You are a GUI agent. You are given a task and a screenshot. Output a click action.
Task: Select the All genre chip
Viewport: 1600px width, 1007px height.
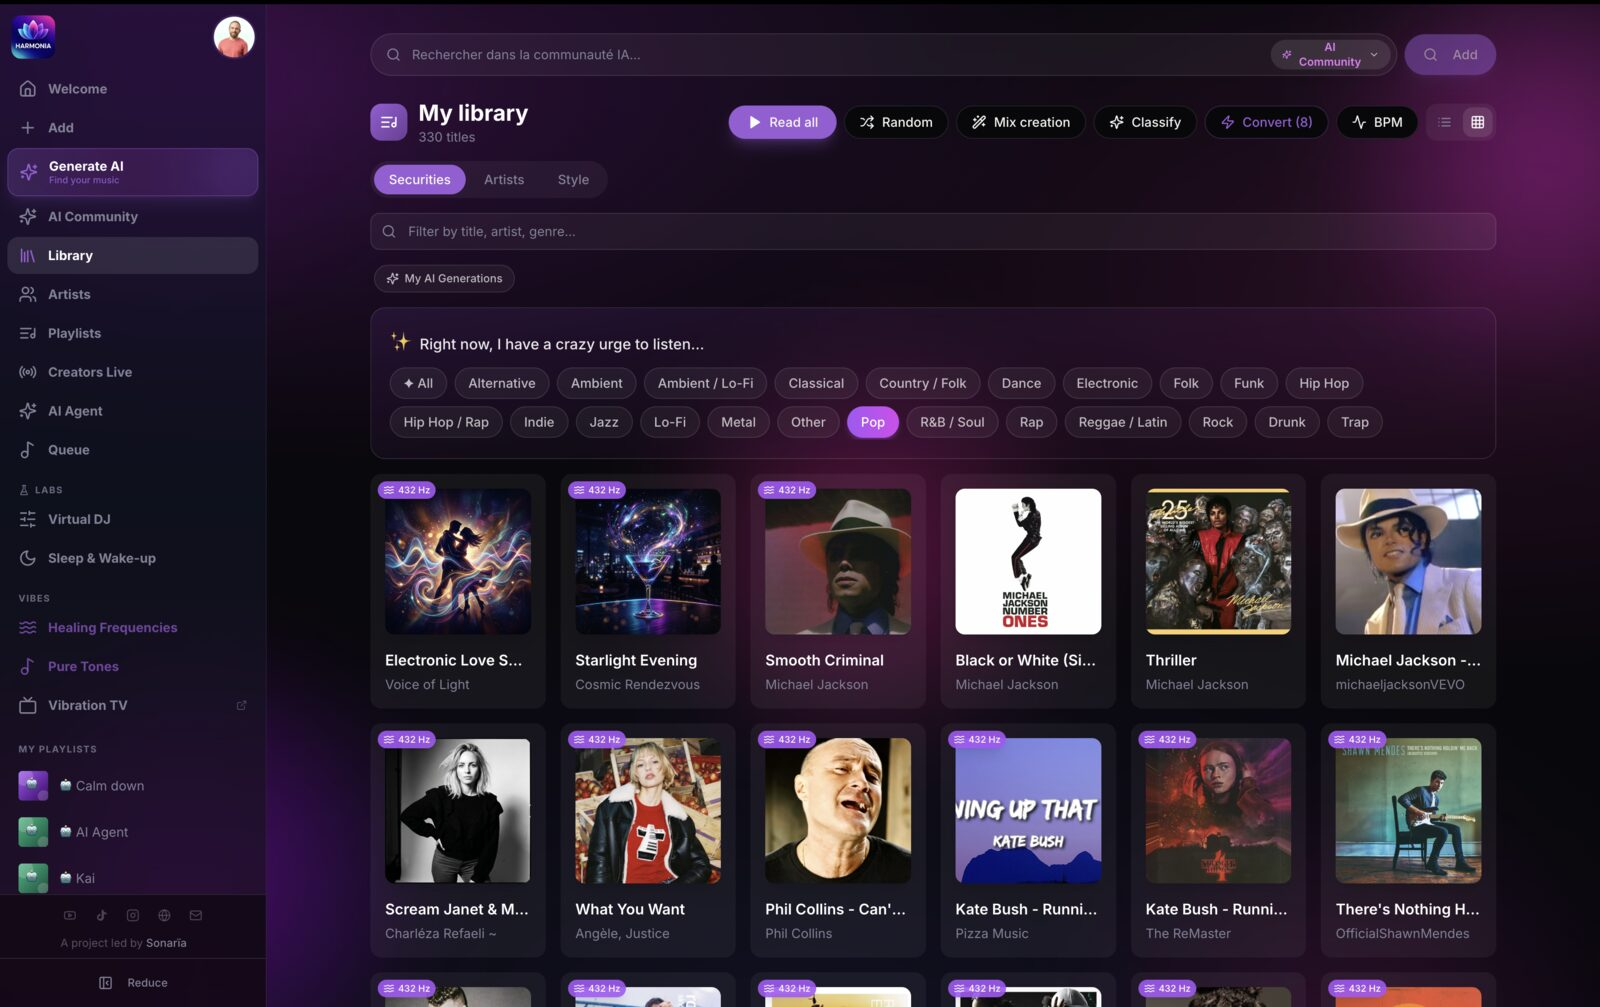(x=418, y=384)
